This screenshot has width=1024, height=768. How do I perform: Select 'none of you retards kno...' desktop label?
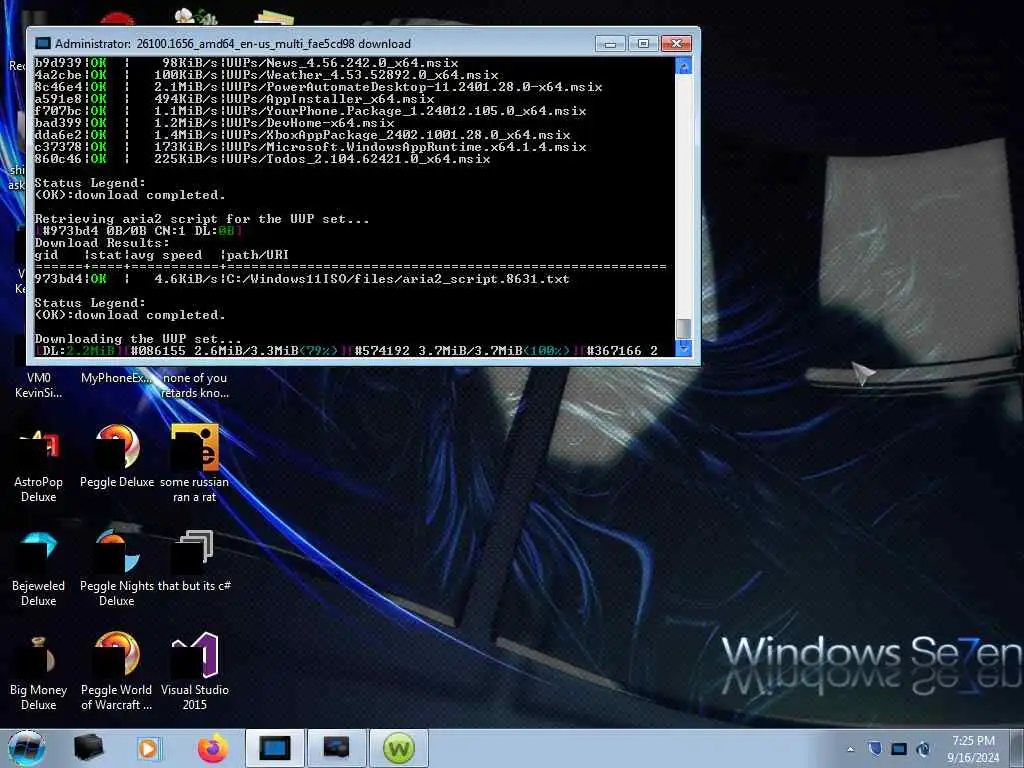click(195, 385)
